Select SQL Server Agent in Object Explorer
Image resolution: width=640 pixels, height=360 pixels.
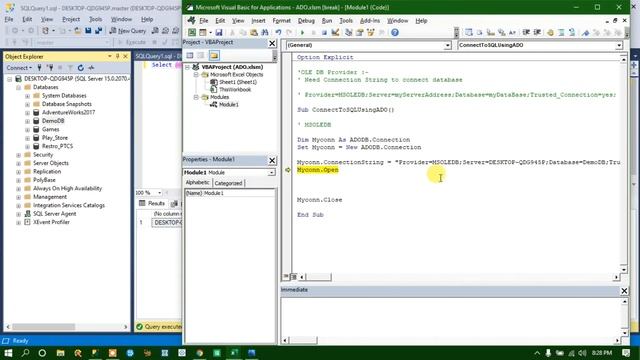(x=54, y=214)
